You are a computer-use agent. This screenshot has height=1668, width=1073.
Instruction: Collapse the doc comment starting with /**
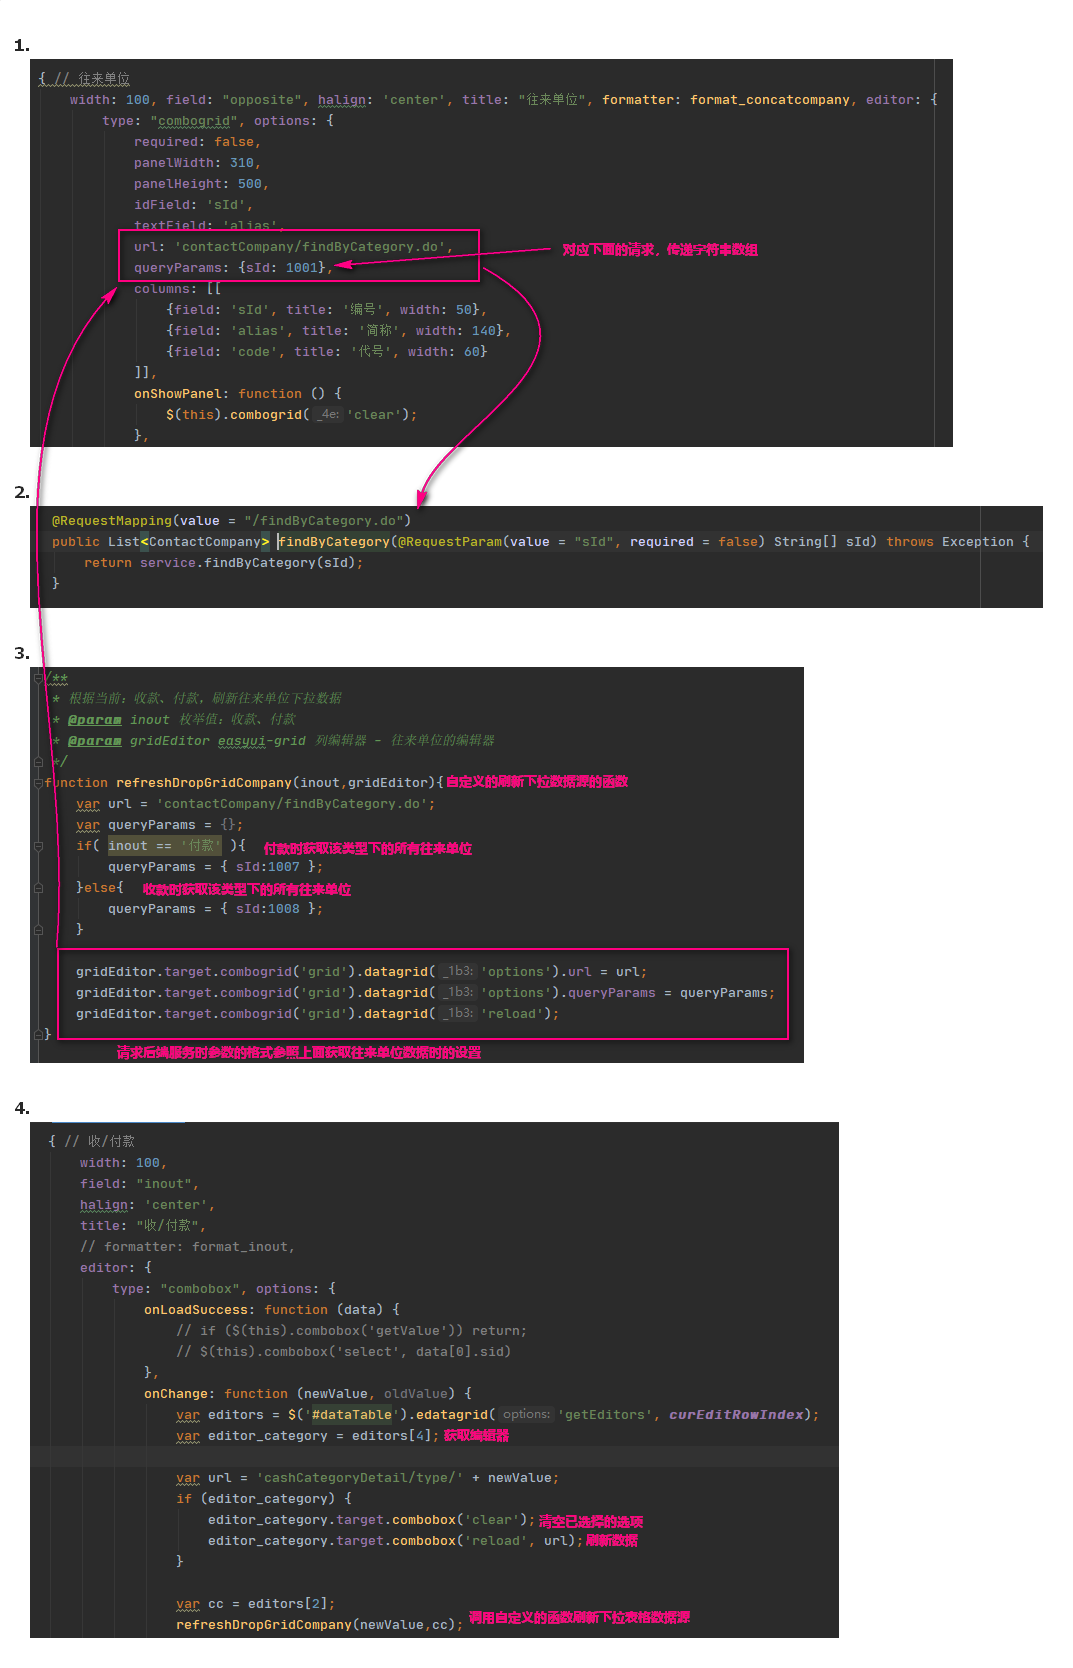point(38,677)
